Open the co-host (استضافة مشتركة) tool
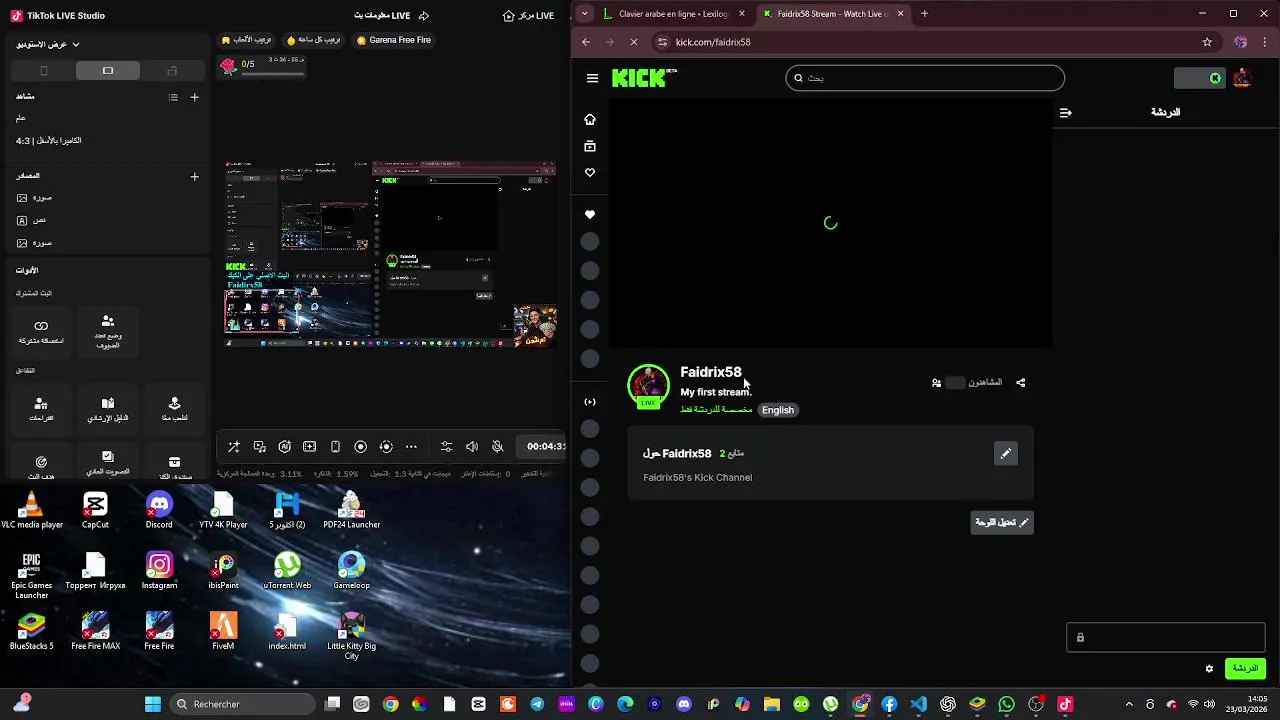 pos(41,333)
